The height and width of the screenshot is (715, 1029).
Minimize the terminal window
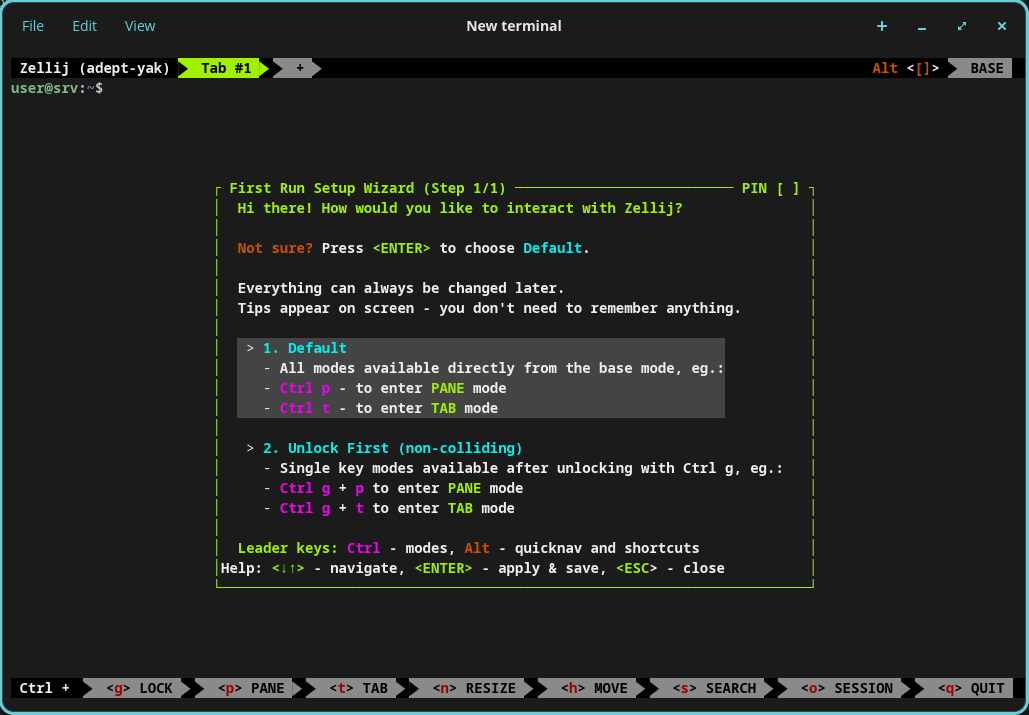pyautogui.click(x=922, y=26)
